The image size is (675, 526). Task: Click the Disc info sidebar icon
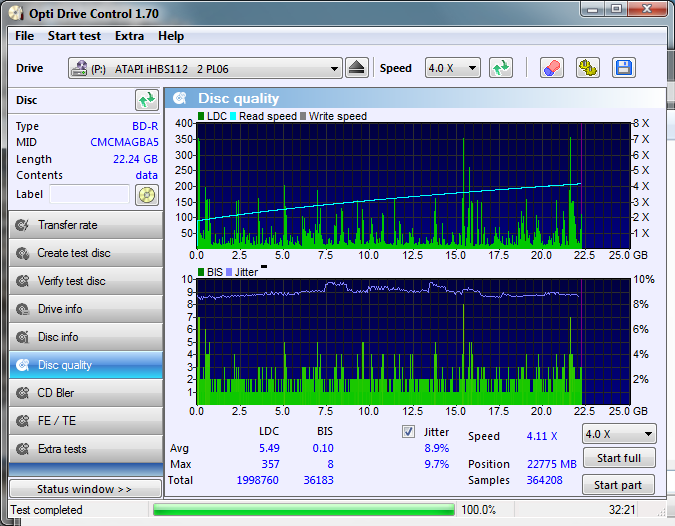click(22, 337)
